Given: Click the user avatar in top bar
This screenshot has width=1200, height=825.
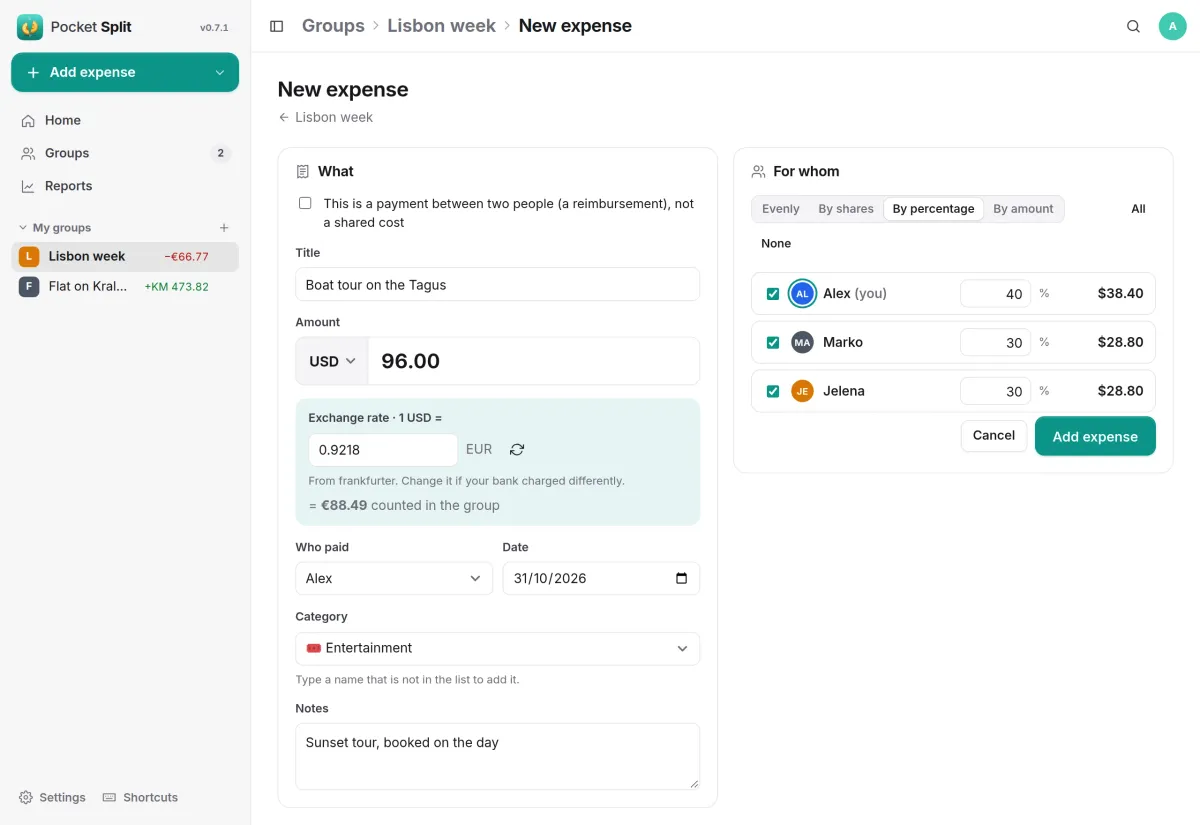Looking at the screenshot, I should tap(1172, 26).
